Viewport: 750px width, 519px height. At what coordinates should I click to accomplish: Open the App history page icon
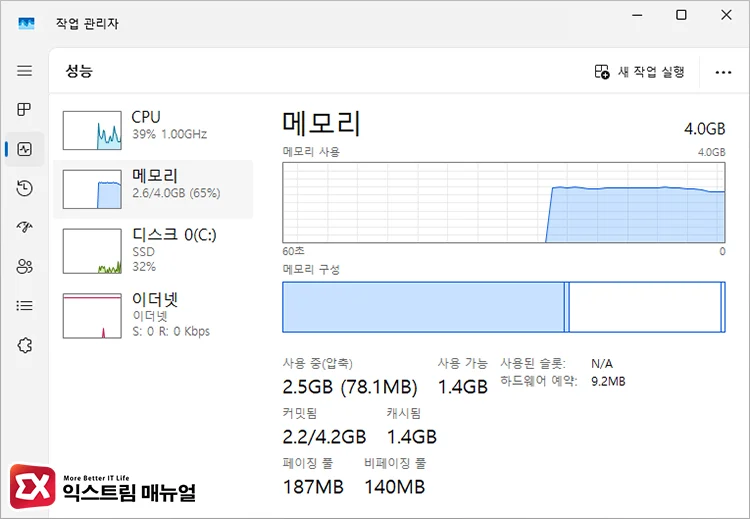[24, 188]
